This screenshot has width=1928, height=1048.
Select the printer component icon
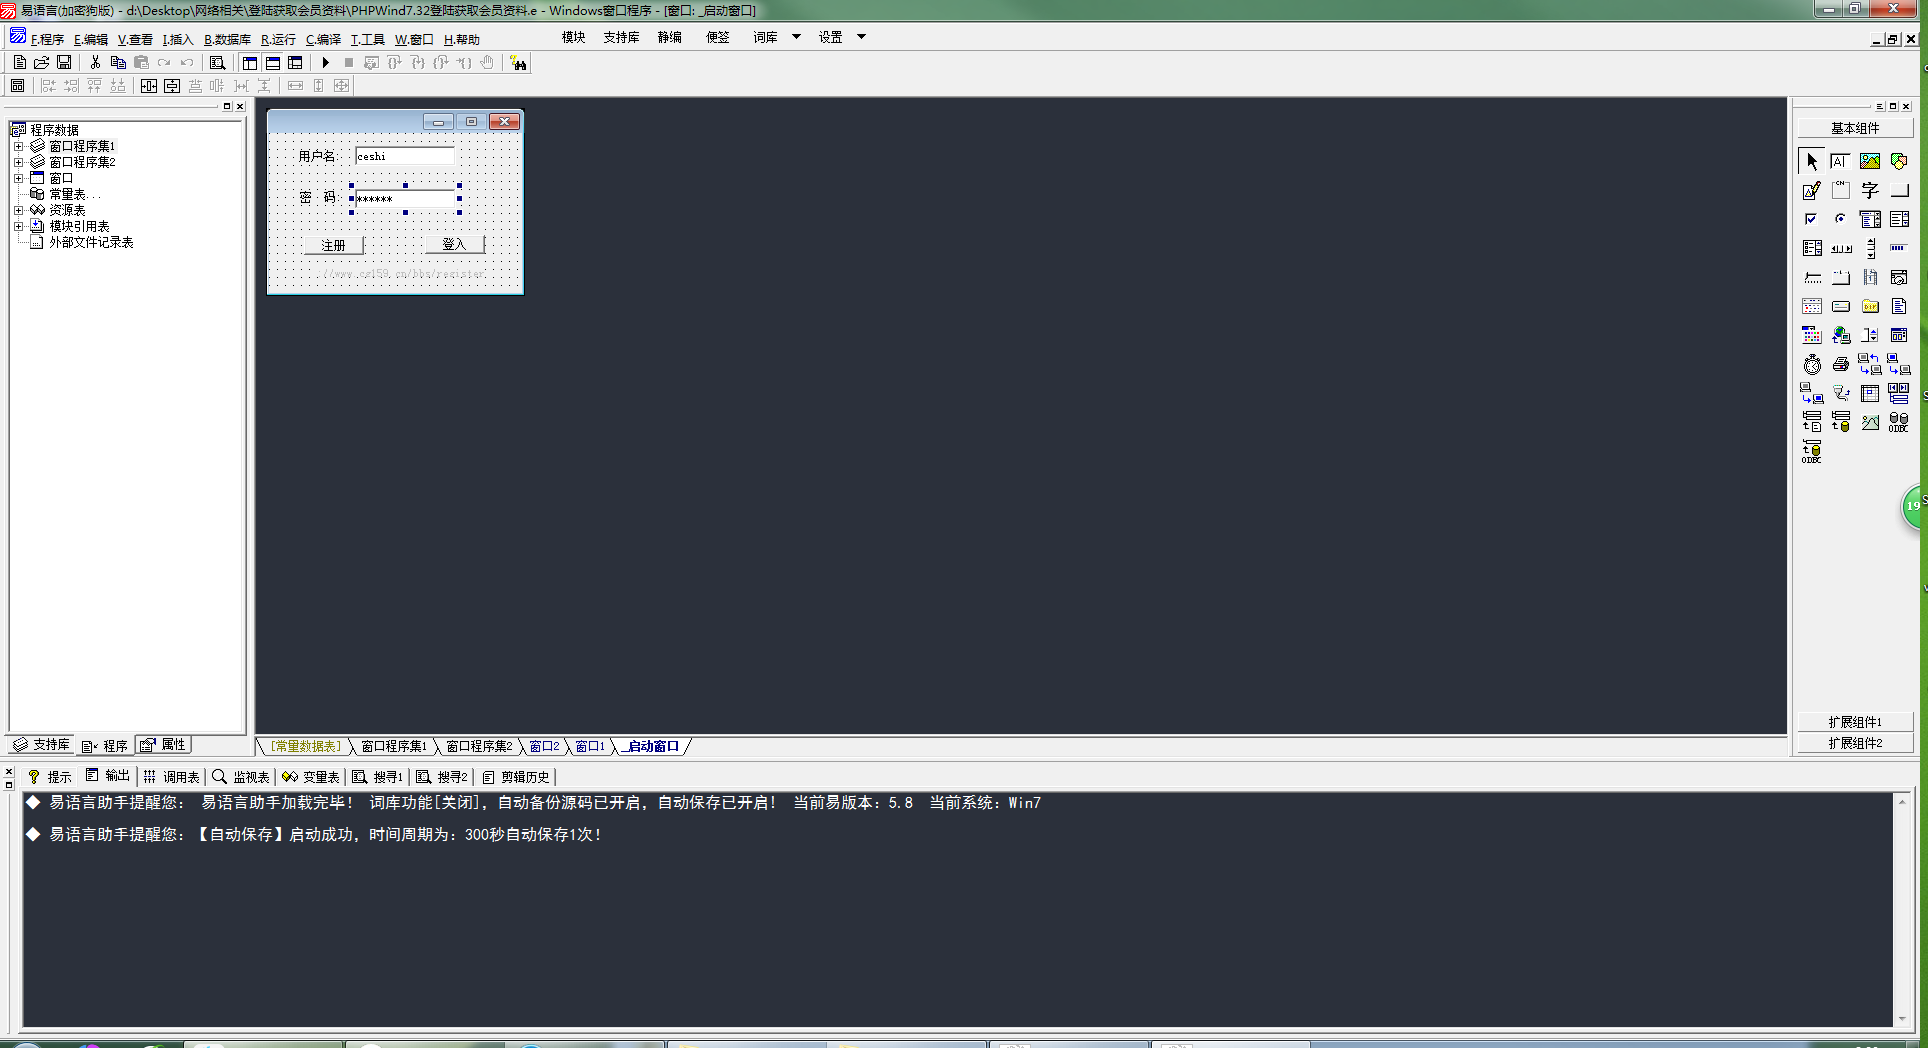coord(1840,364)
